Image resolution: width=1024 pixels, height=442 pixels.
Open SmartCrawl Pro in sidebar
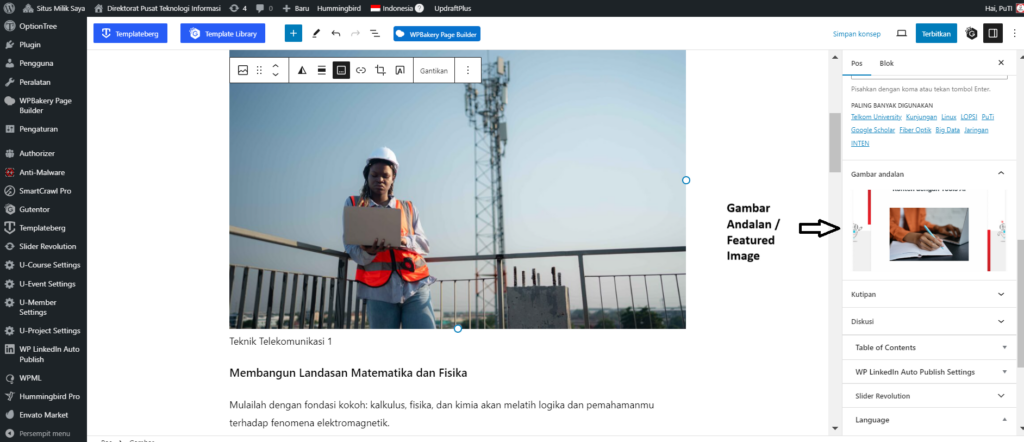click(43, 191)
